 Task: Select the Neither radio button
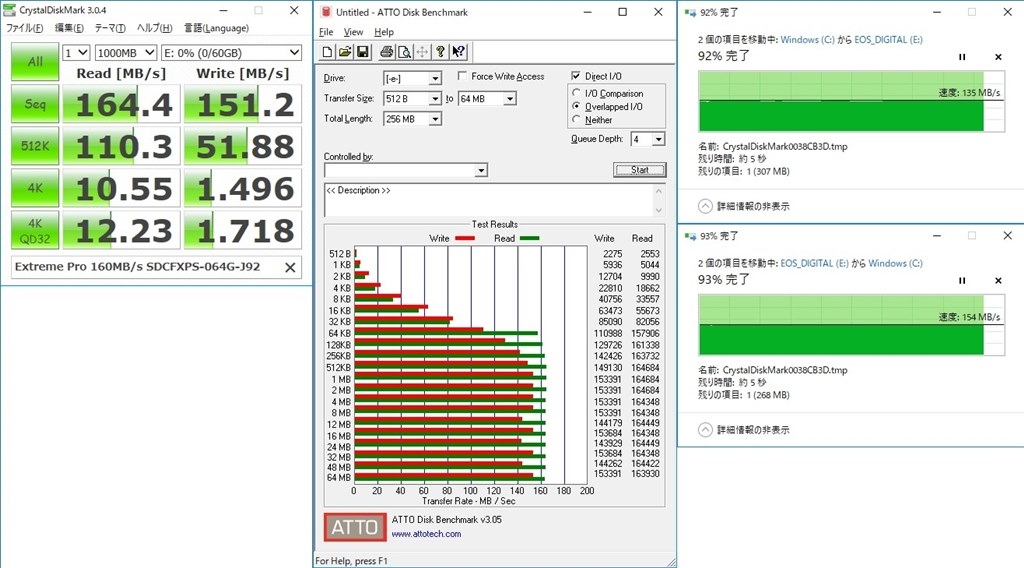click(576, 119)
